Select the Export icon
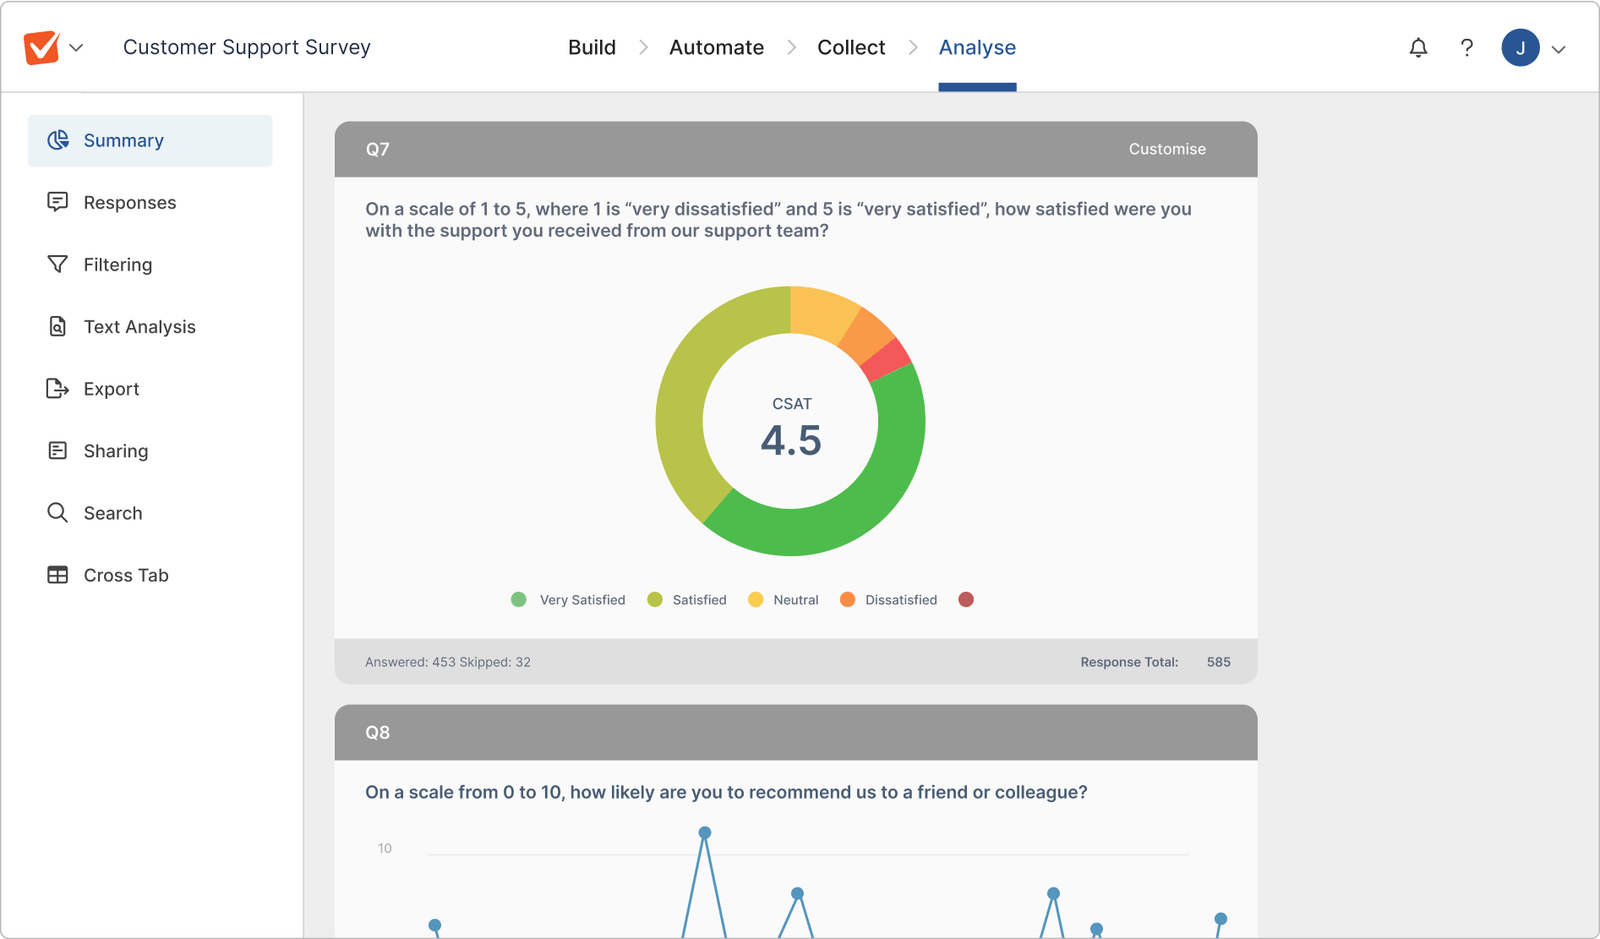The width and height of the screenshot is (1600, 939). point(58,388)
